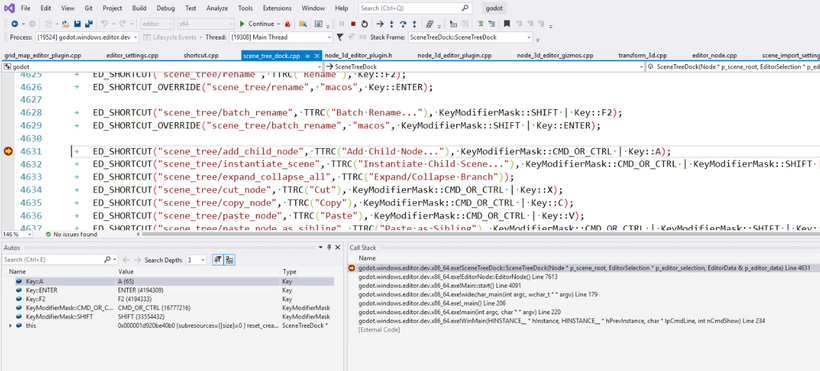Click the Save file icon
Screen dimensions: 820x371
coord(77,24)
